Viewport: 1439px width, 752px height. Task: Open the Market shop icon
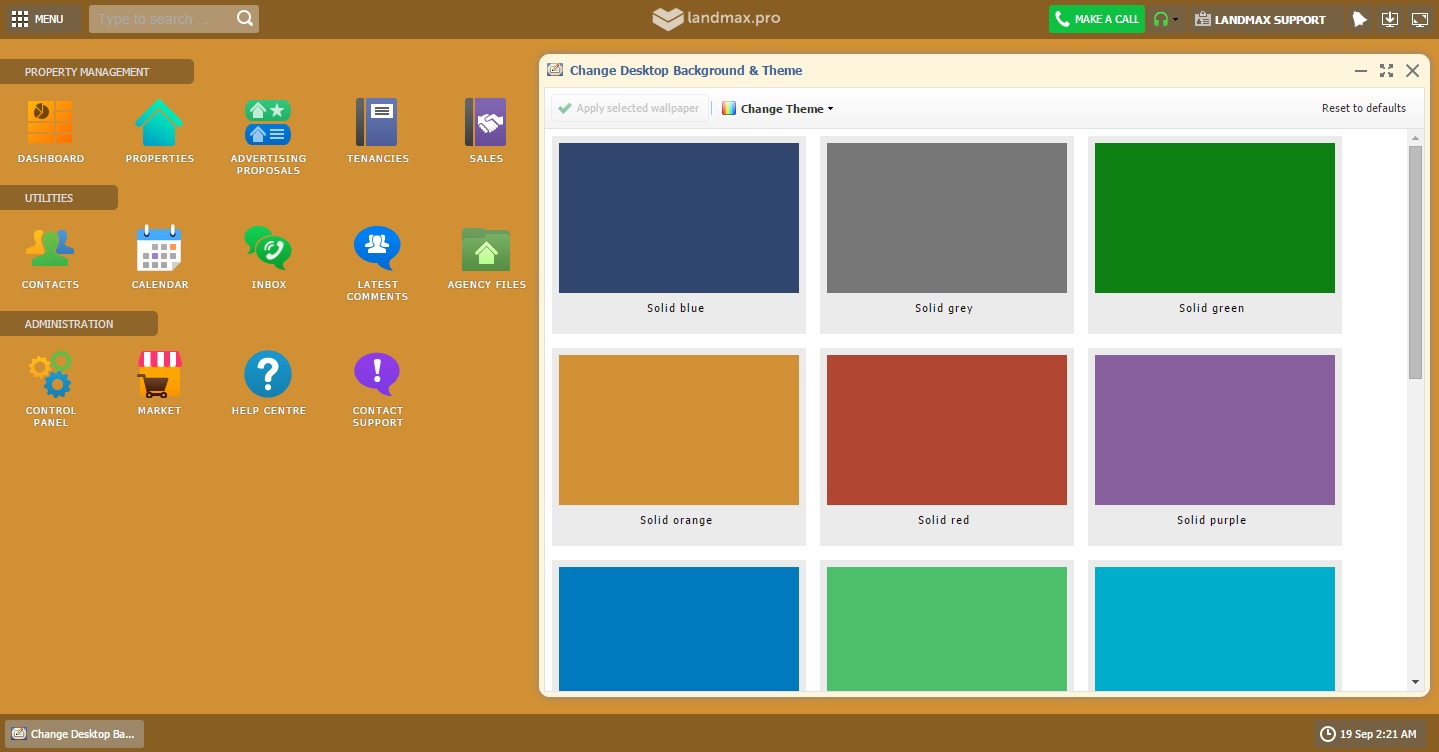pyautogui.click(x=159, y=375)
